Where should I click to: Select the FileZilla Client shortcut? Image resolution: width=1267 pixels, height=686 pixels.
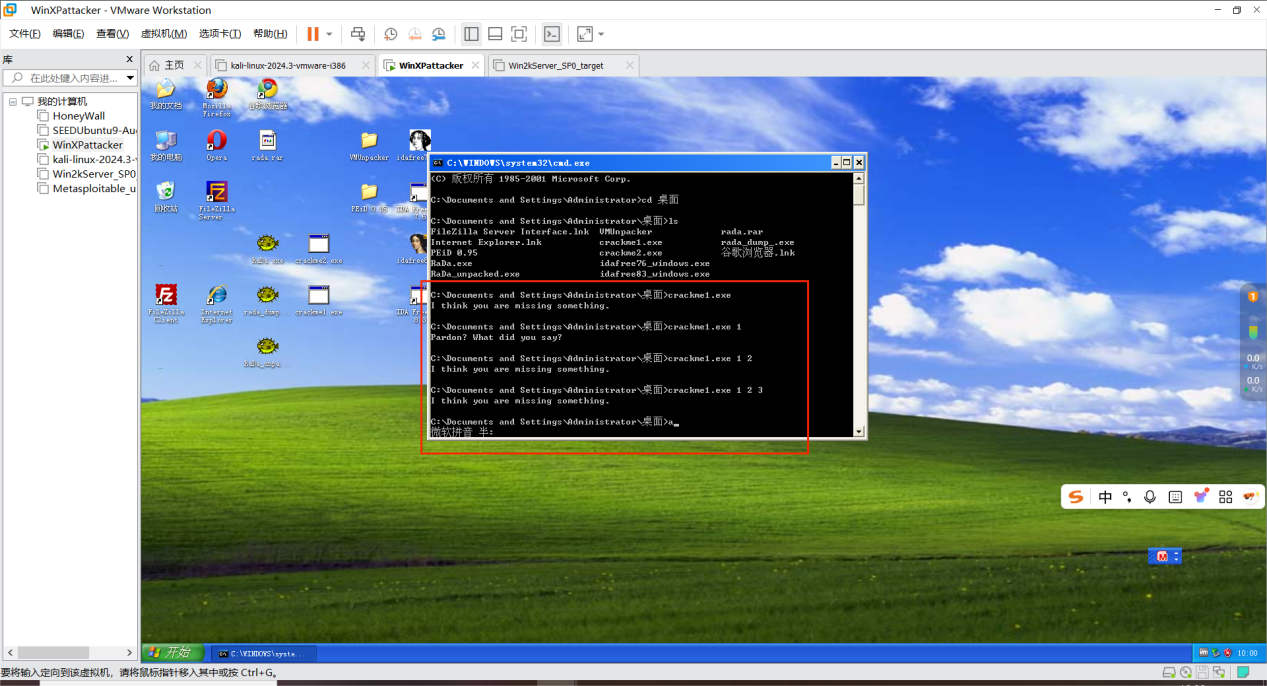[x=166, y=303]
